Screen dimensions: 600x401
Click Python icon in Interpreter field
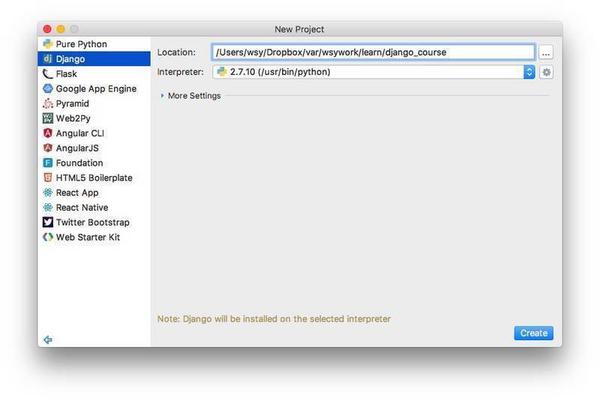click(222, 72)
